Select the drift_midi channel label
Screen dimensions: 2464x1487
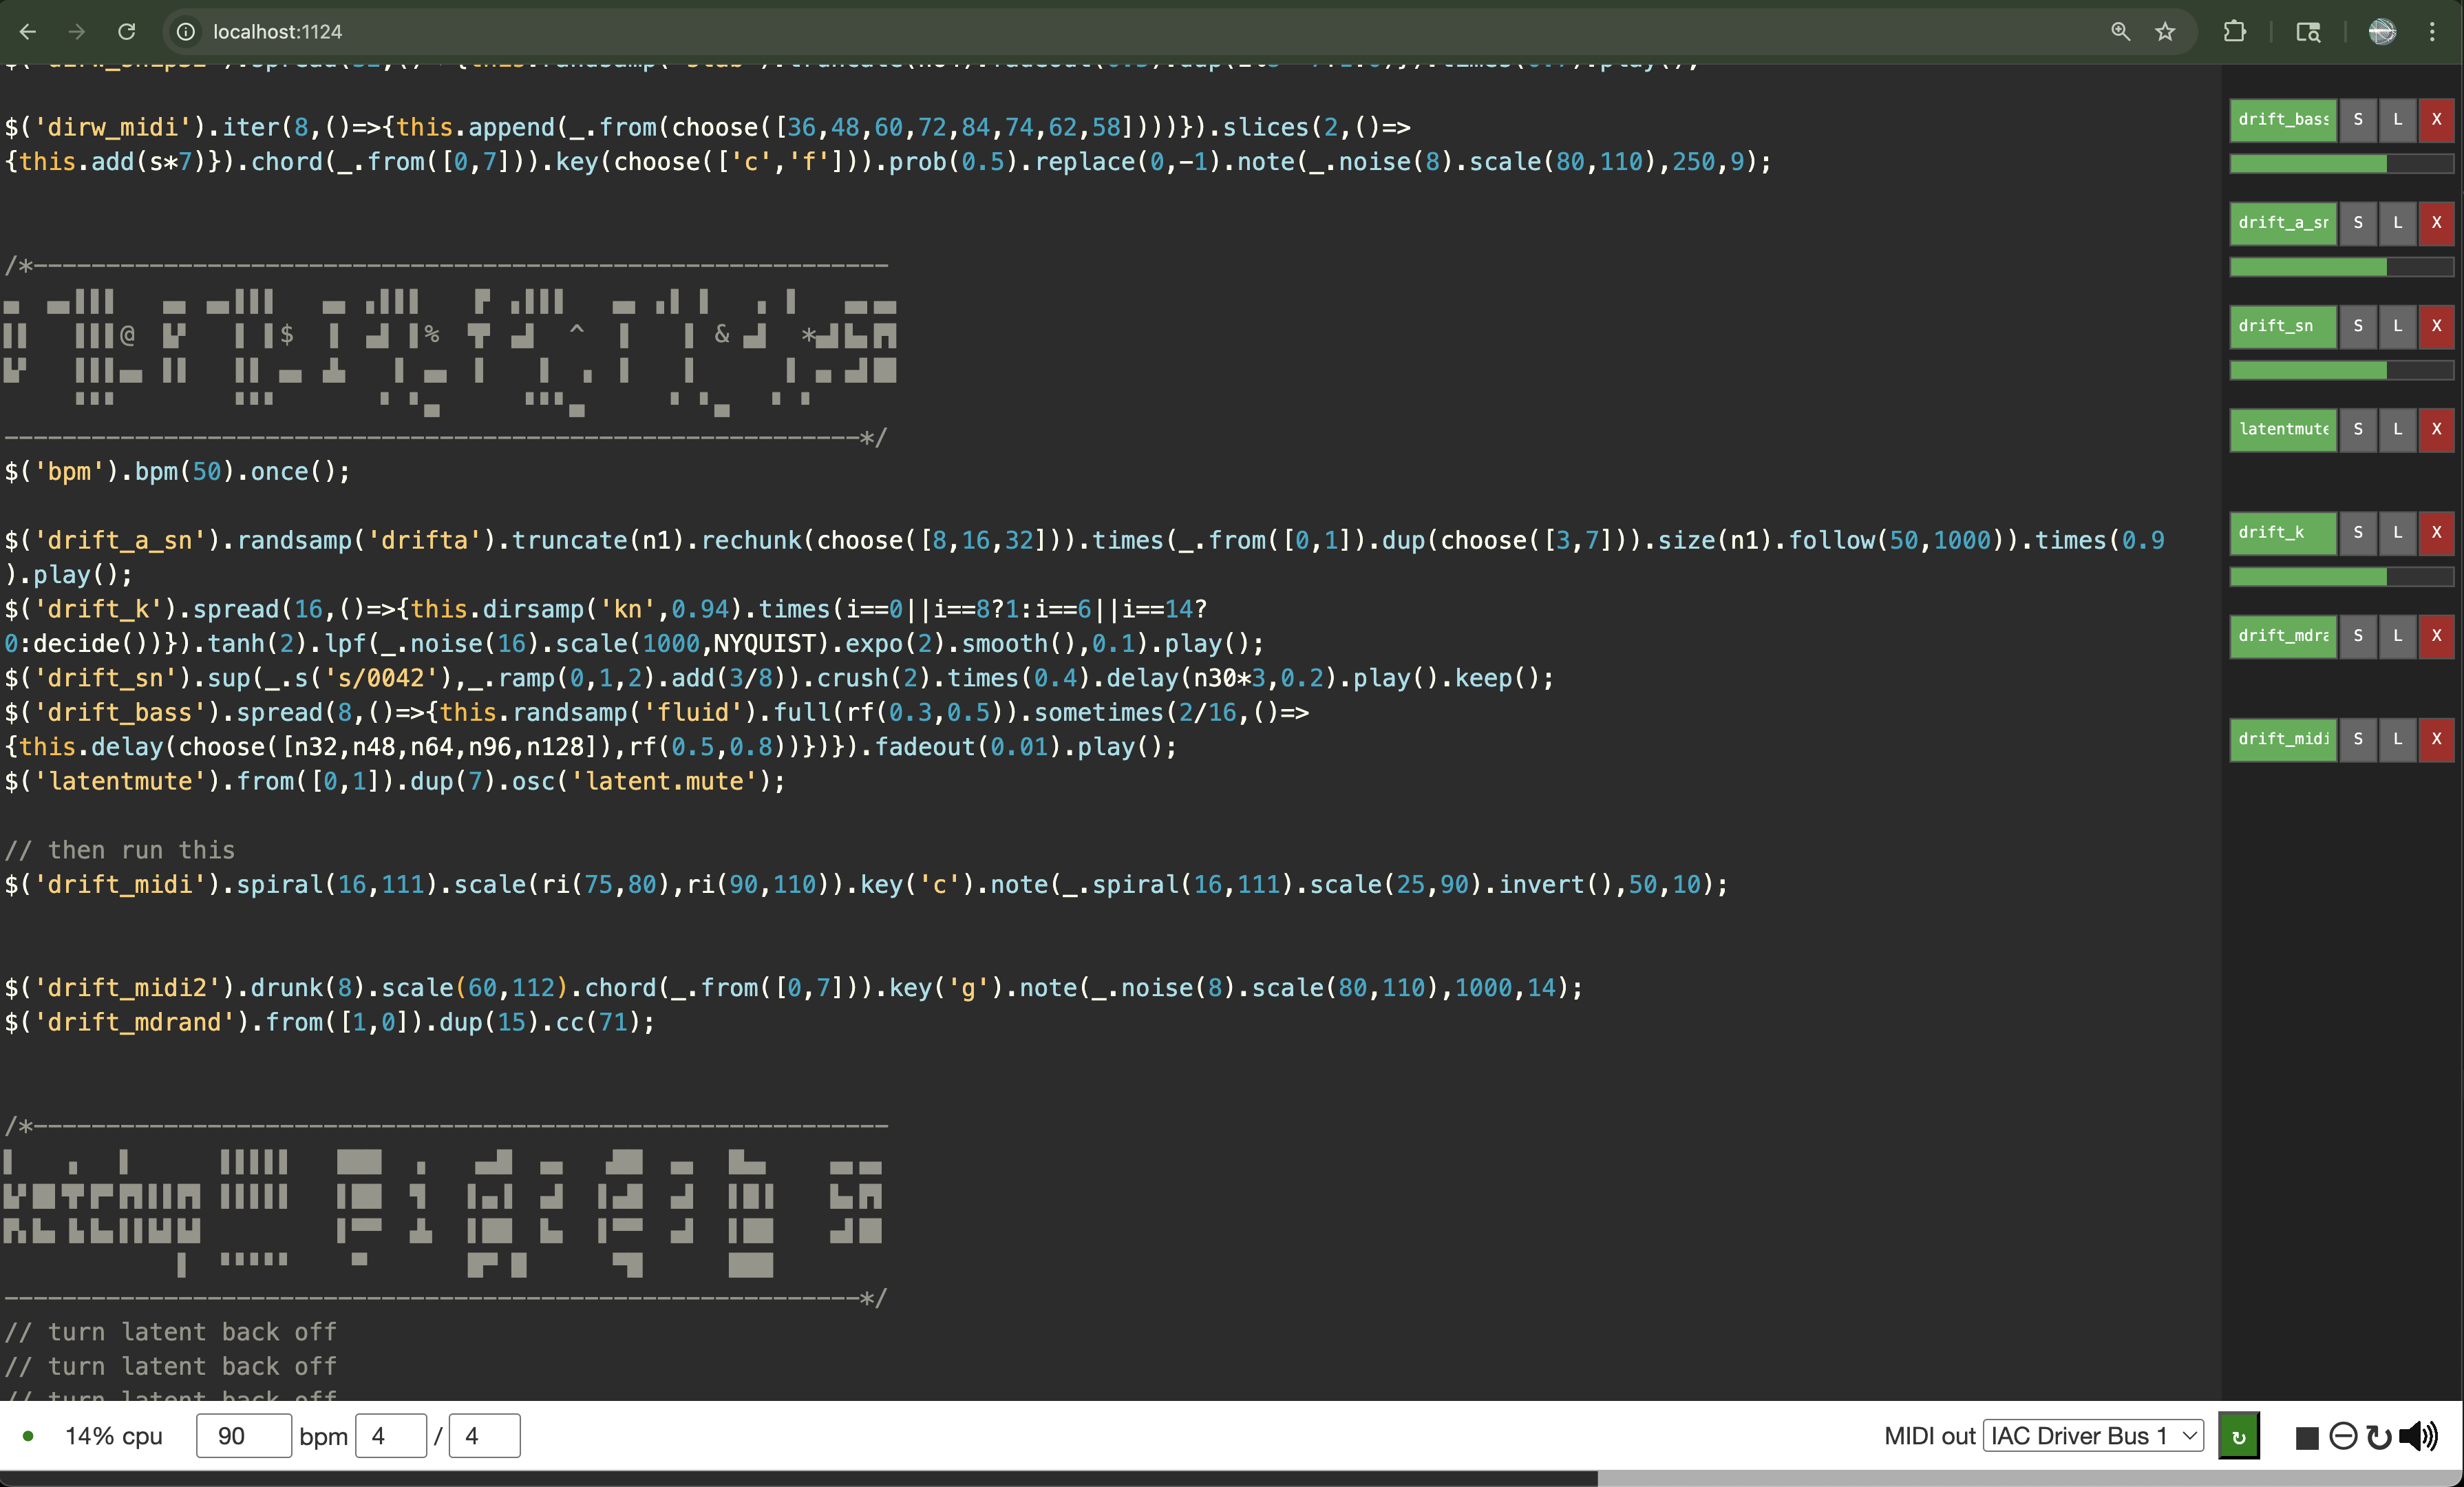pyautogui.click(x=2282, y=739)
